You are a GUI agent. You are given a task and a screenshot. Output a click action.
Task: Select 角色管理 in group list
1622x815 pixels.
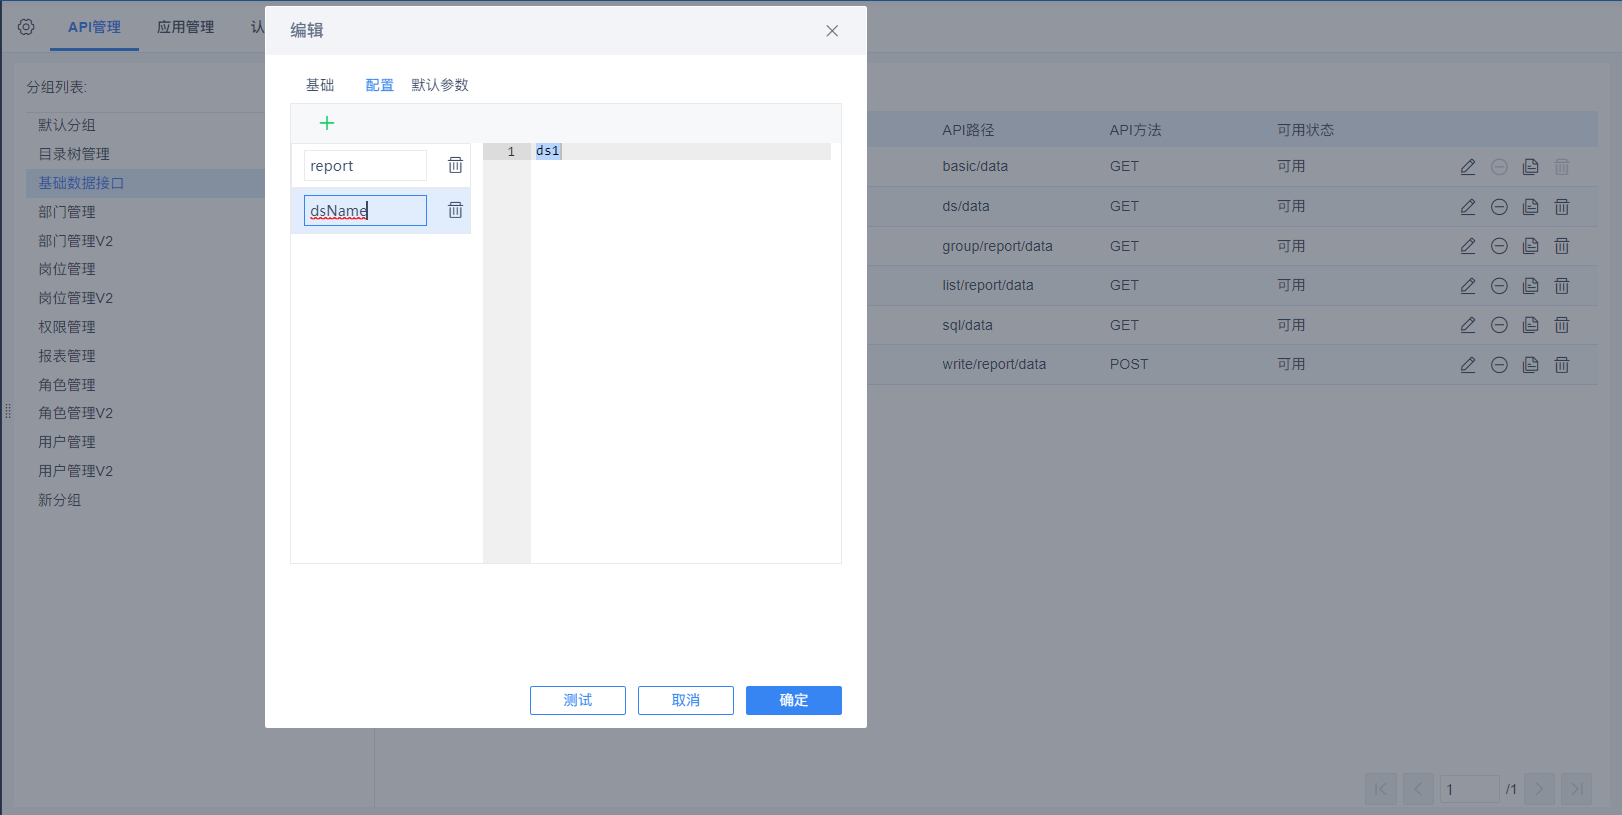click(67, 385)
